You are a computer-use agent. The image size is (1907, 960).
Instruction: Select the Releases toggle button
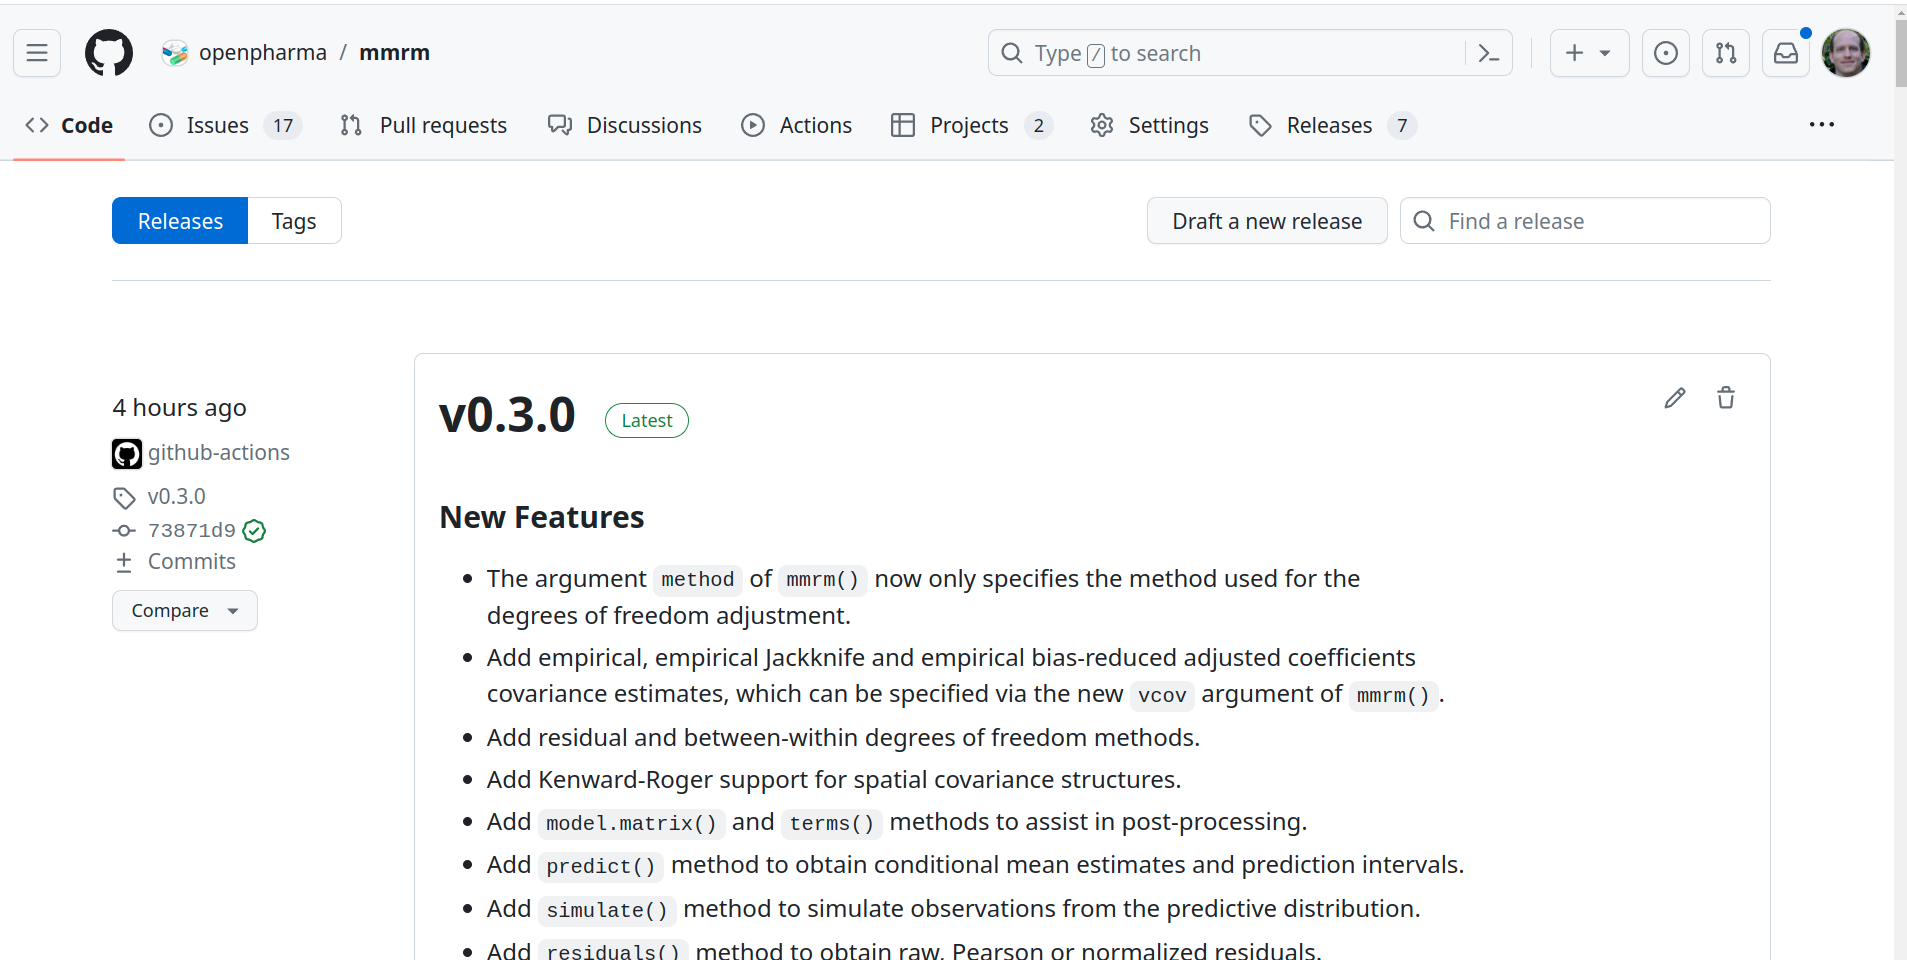180,221
